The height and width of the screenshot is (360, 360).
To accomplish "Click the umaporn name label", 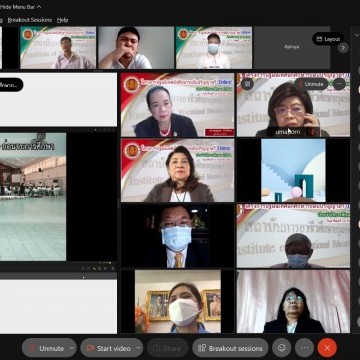I will (x=288, y=132).
